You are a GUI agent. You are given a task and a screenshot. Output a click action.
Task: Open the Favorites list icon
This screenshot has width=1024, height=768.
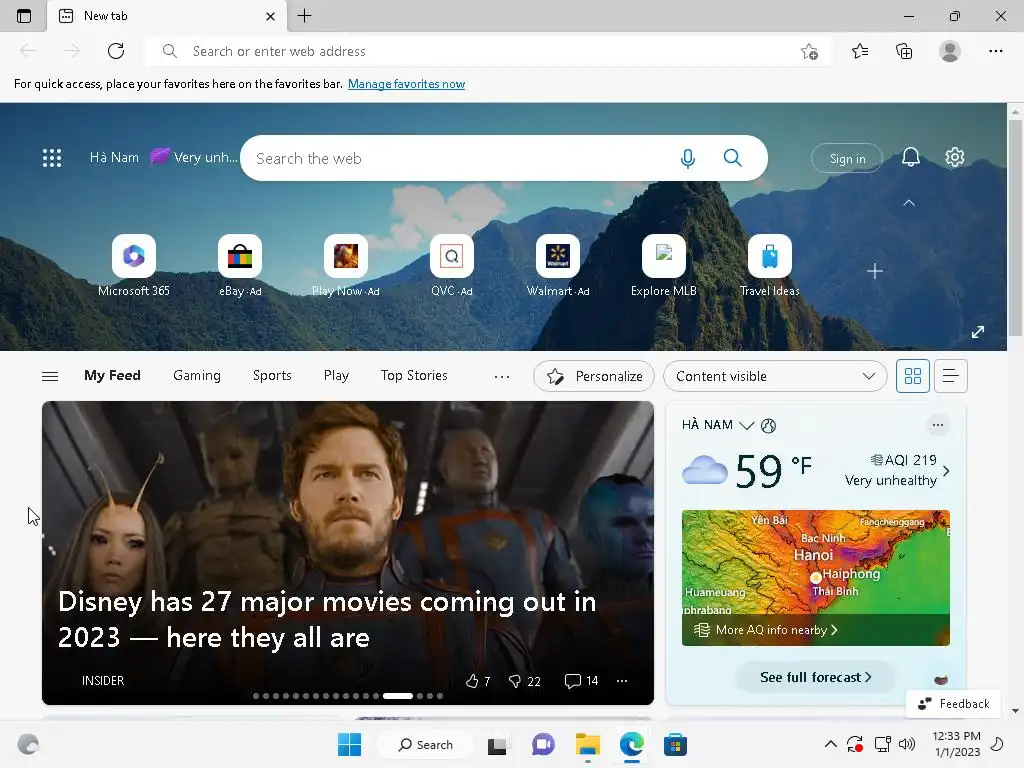pos(860,51)
